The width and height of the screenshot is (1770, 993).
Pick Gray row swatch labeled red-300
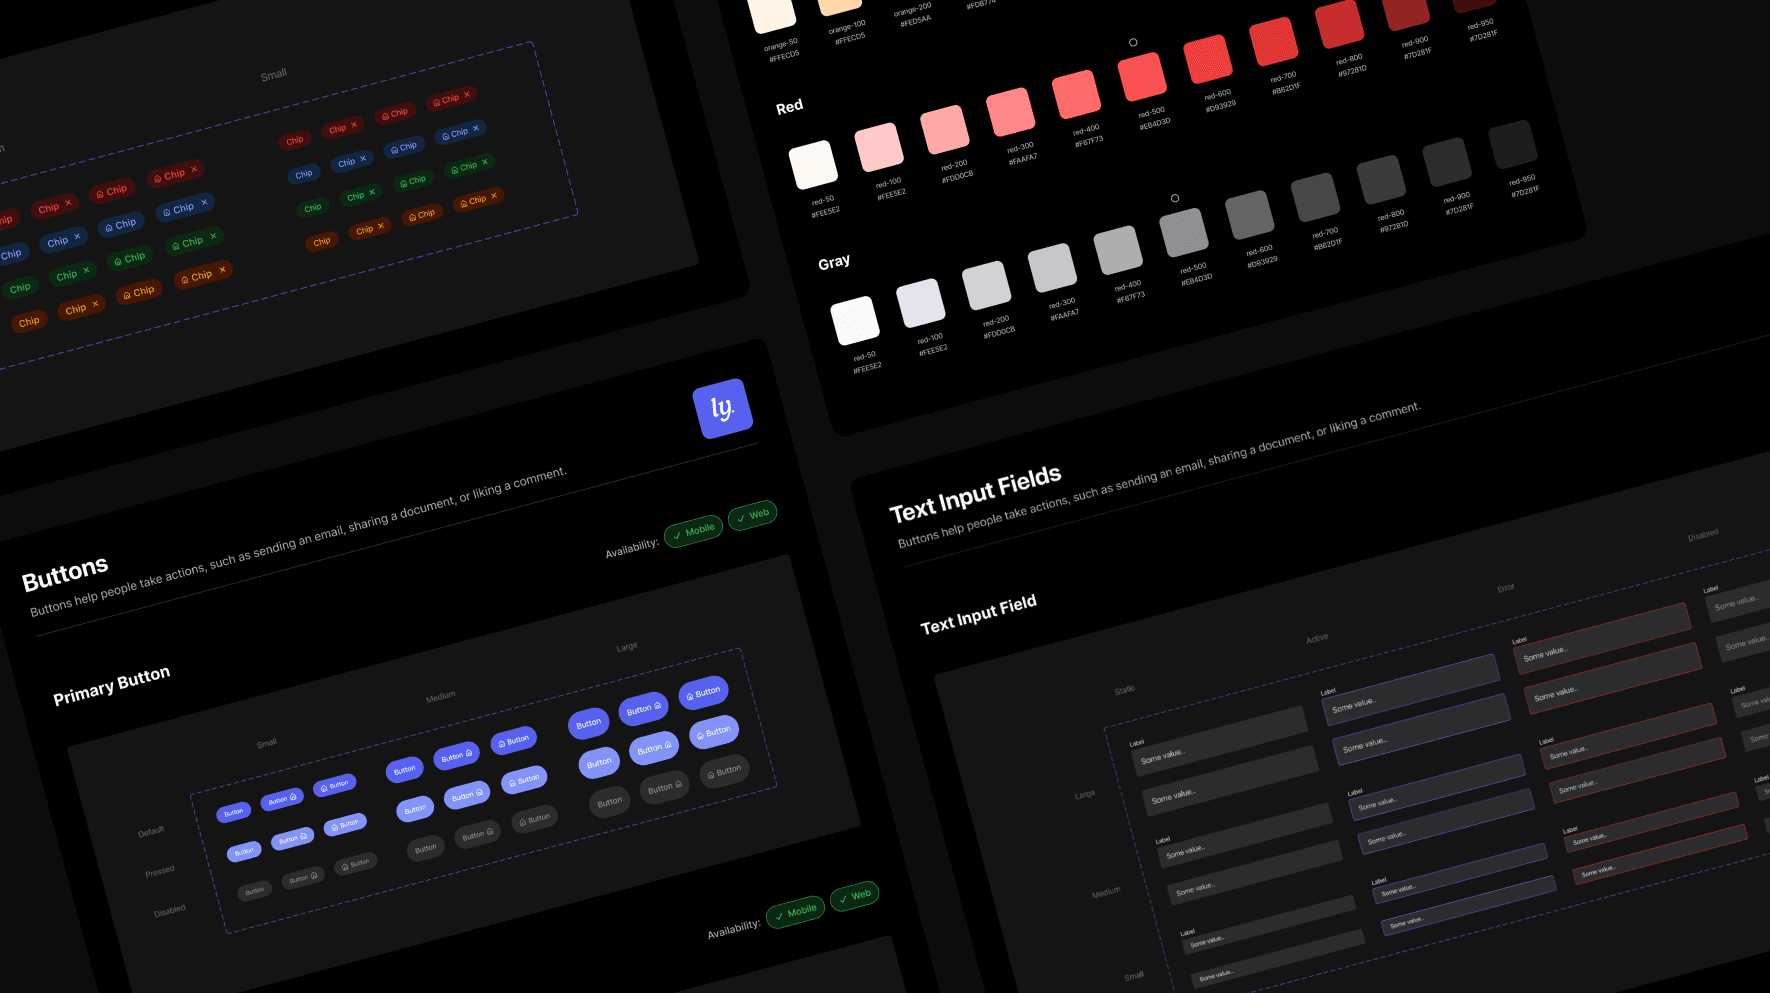click(1053, 268)
